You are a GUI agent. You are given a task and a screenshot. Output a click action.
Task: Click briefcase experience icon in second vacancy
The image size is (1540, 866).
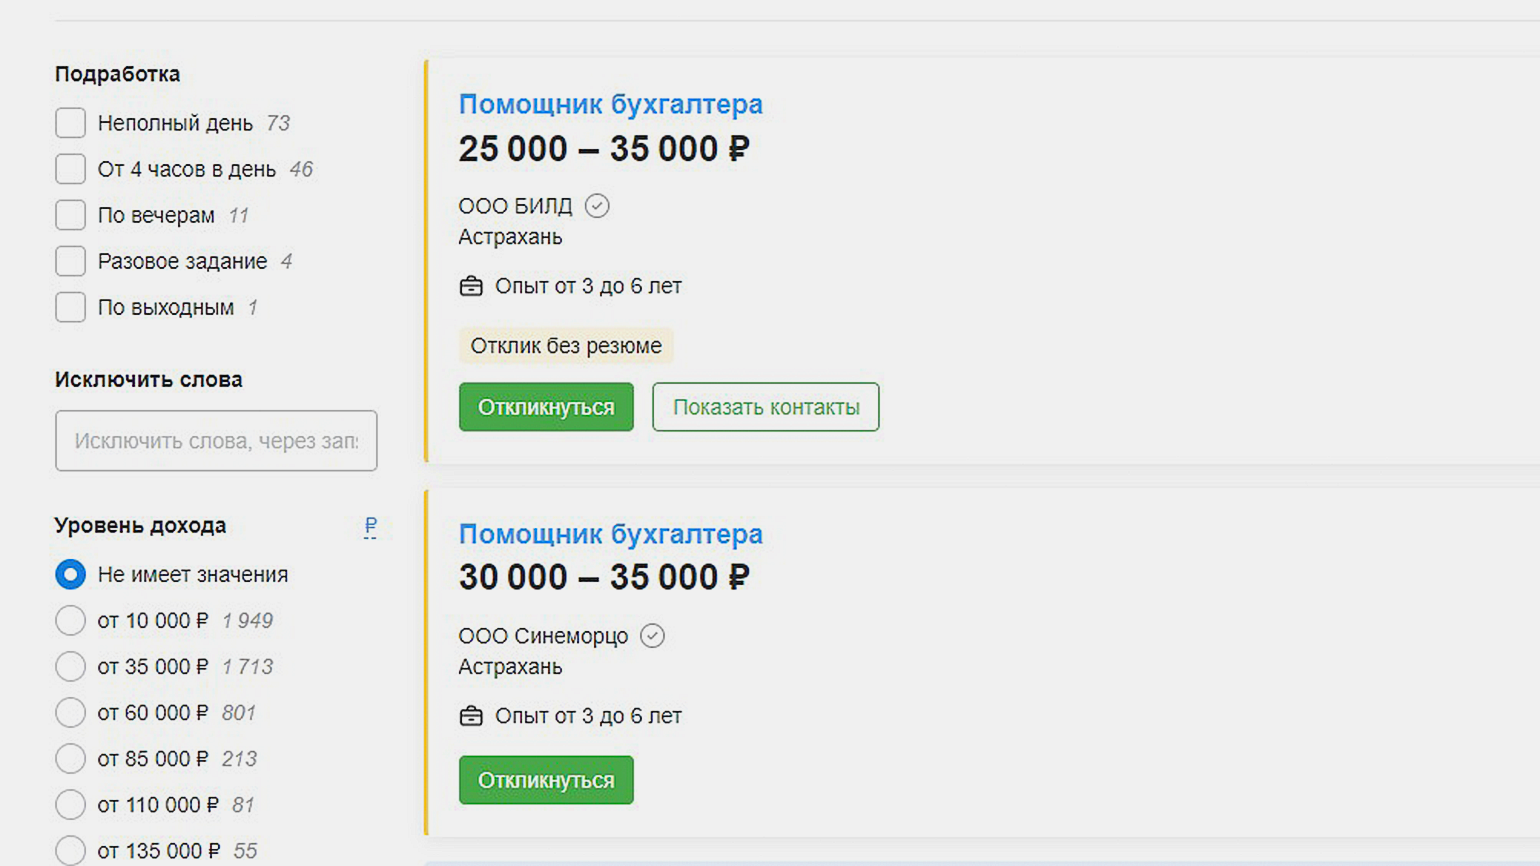(471, 716)
